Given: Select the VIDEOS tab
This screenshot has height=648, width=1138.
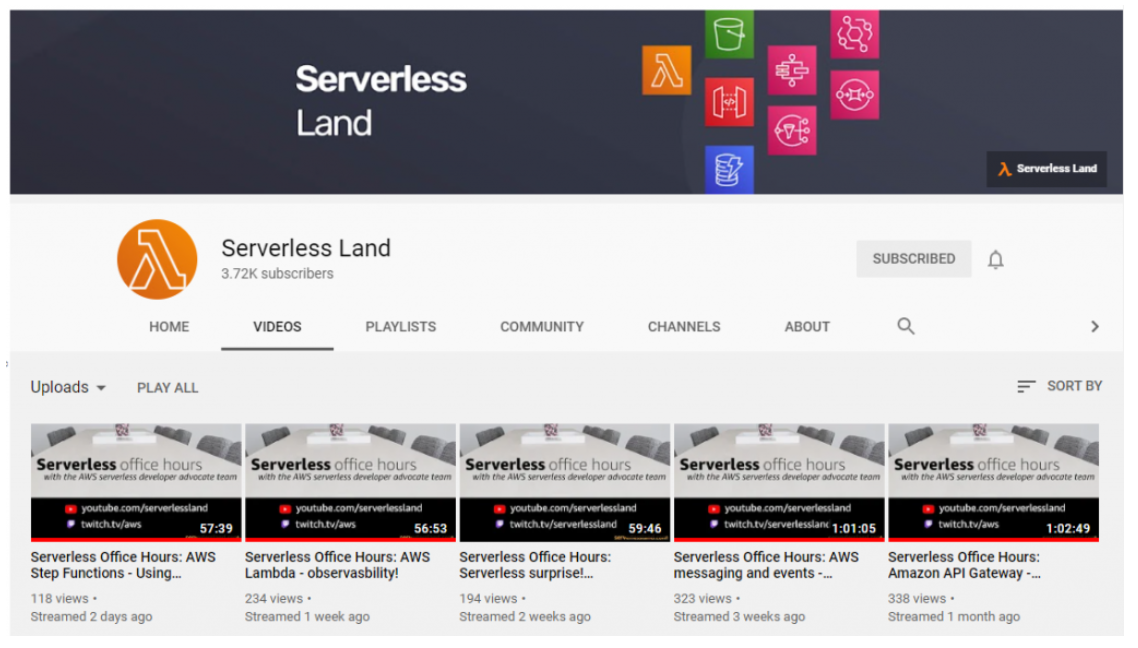Looking at the screenshot, I should (x=277, y=327).
